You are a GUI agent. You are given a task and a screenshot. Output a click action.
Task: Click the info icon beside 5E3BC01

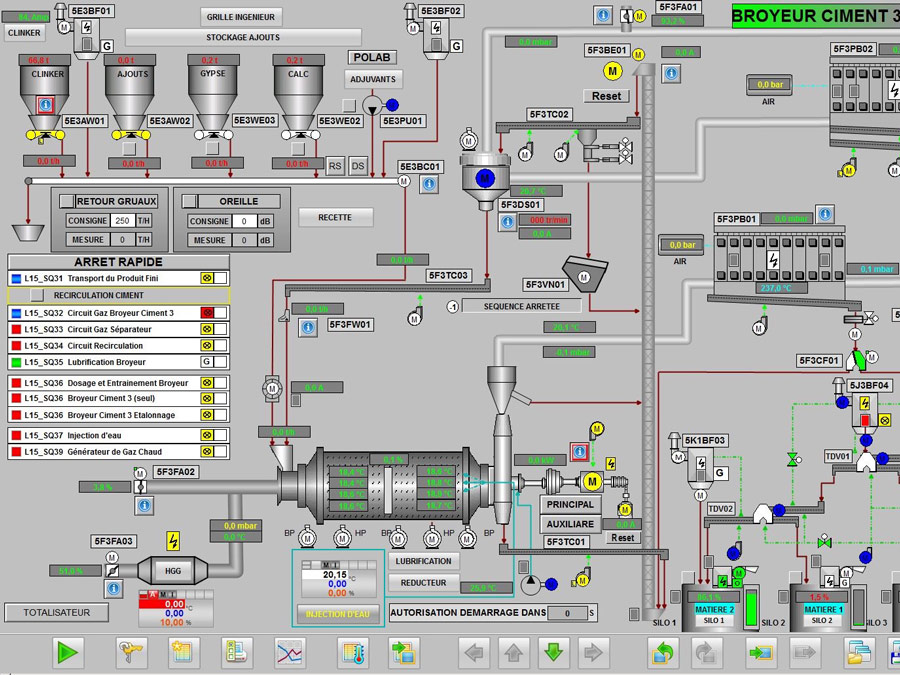click(x=429, y=184)
